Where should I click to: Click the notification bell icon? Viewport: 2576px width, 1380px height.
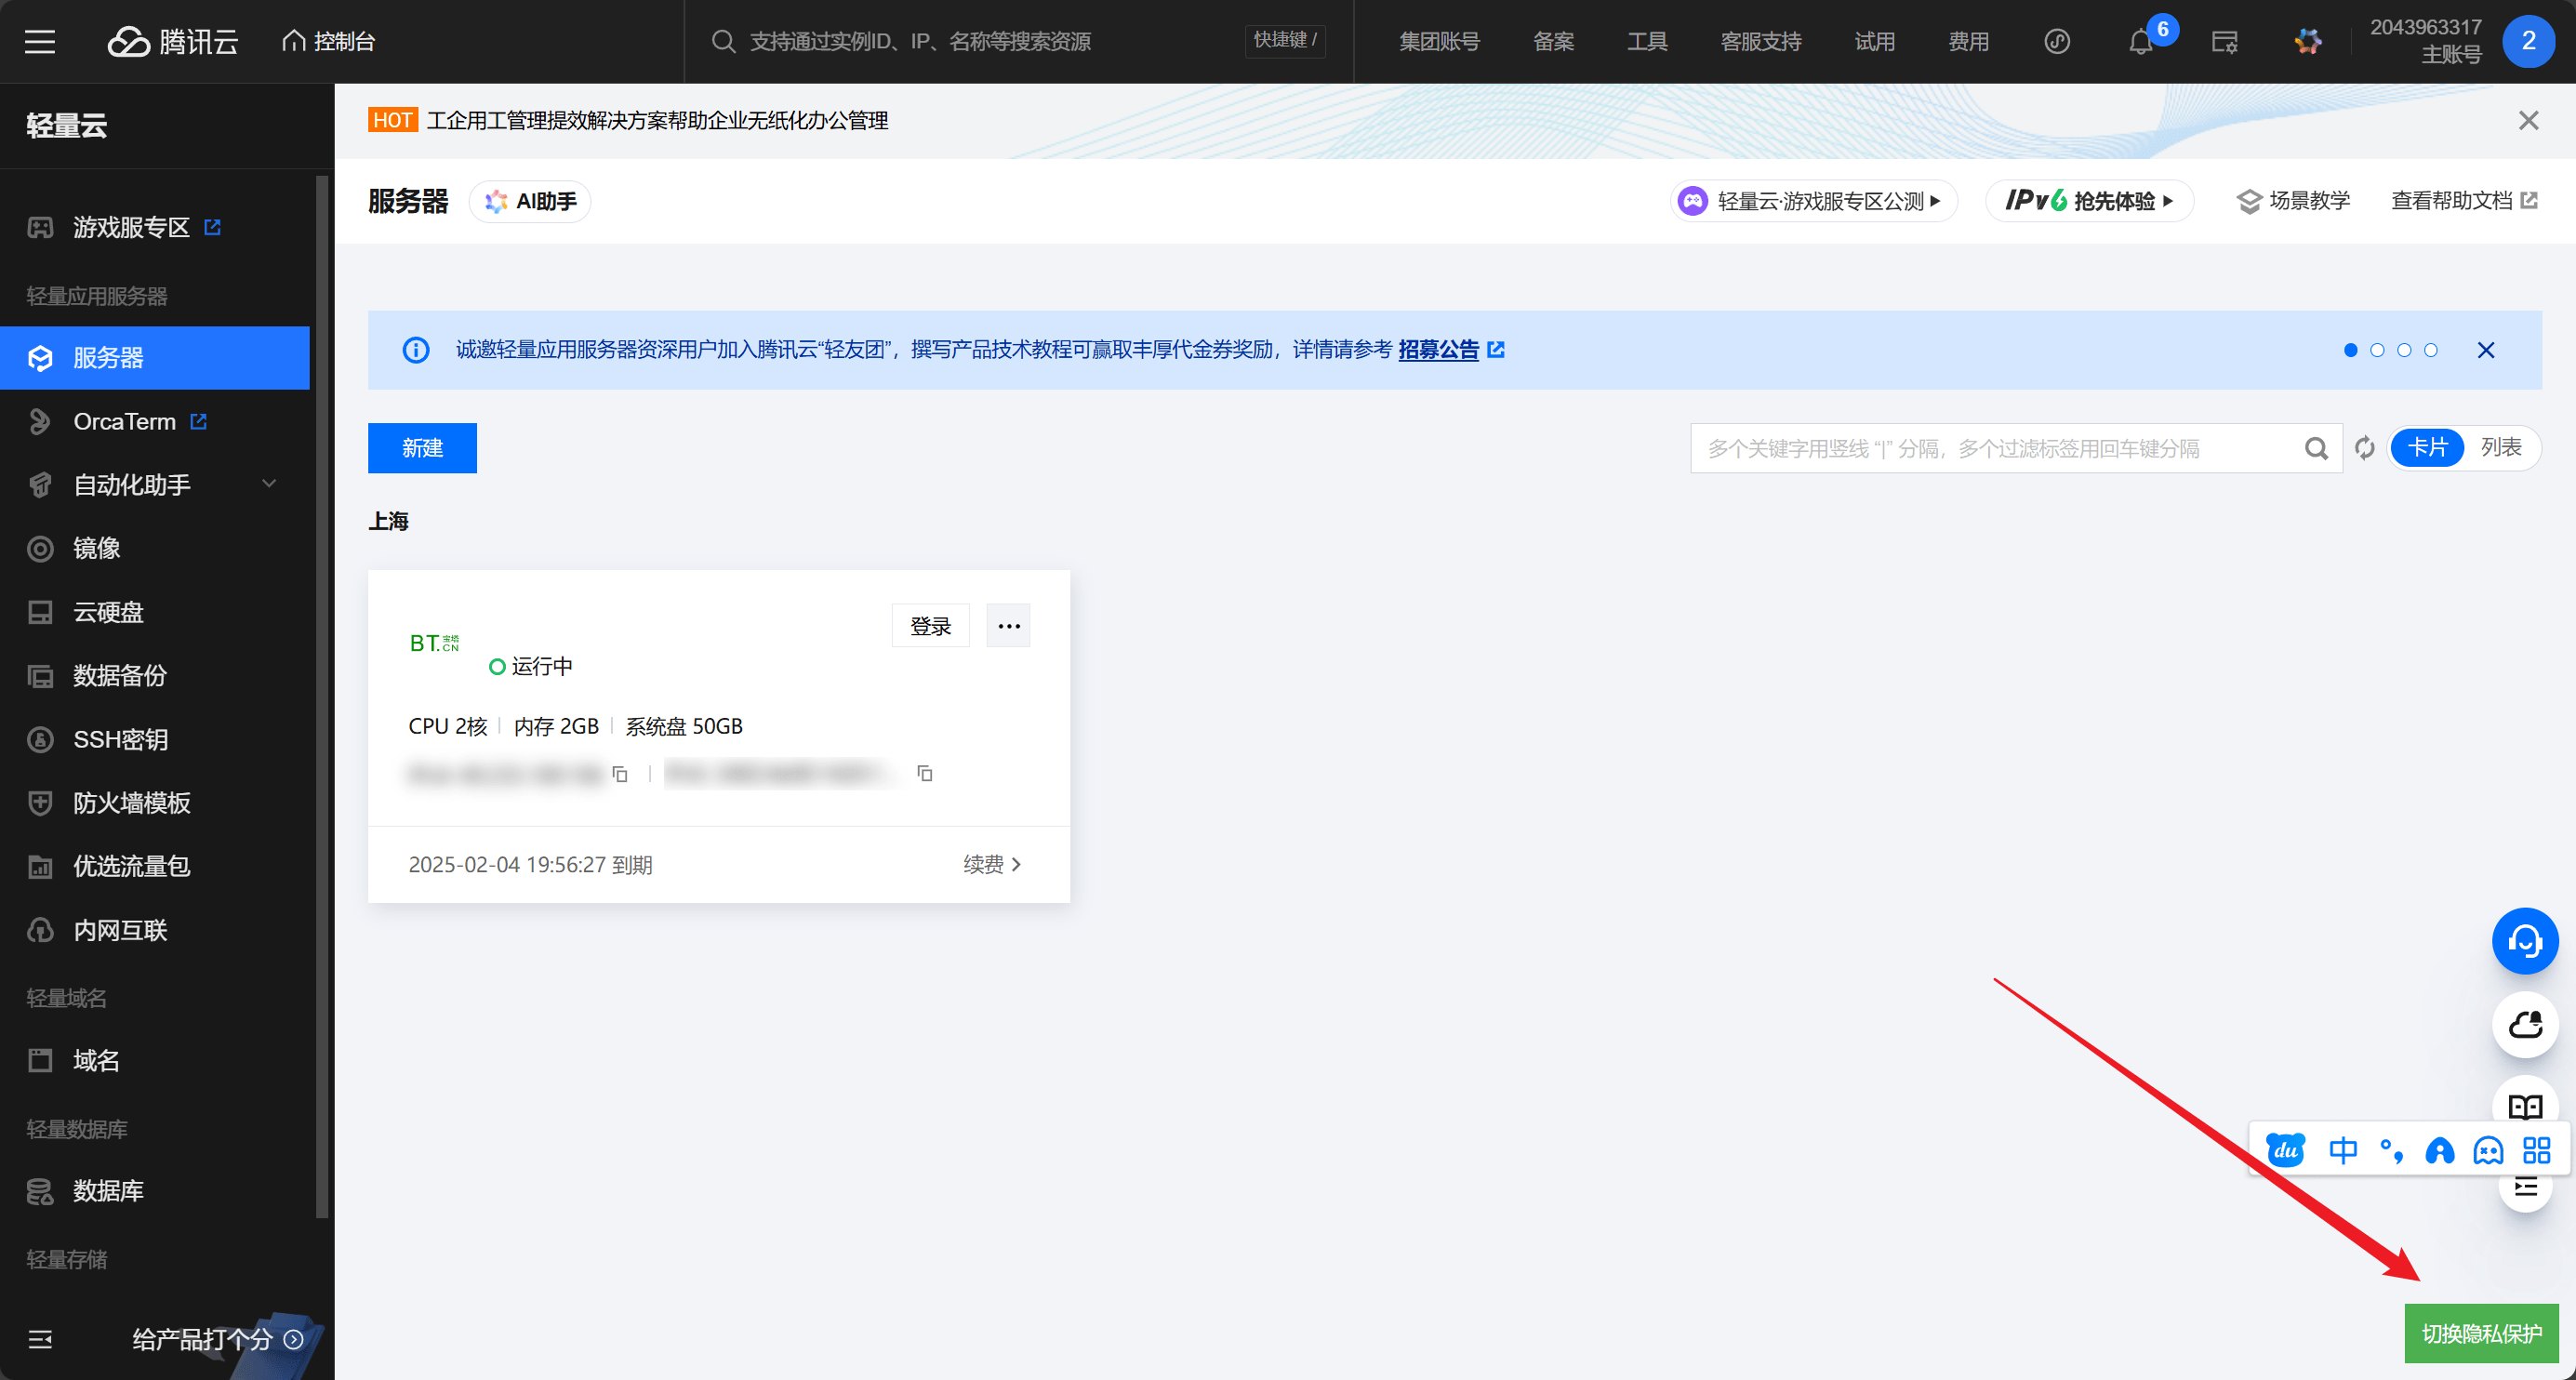tap(2139, 42)
